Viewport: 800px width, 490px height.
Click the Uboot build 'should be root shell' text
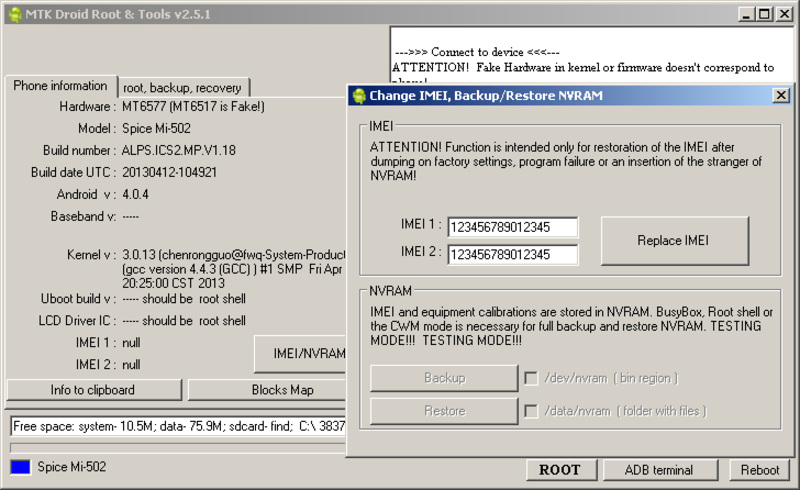[184, 299]
